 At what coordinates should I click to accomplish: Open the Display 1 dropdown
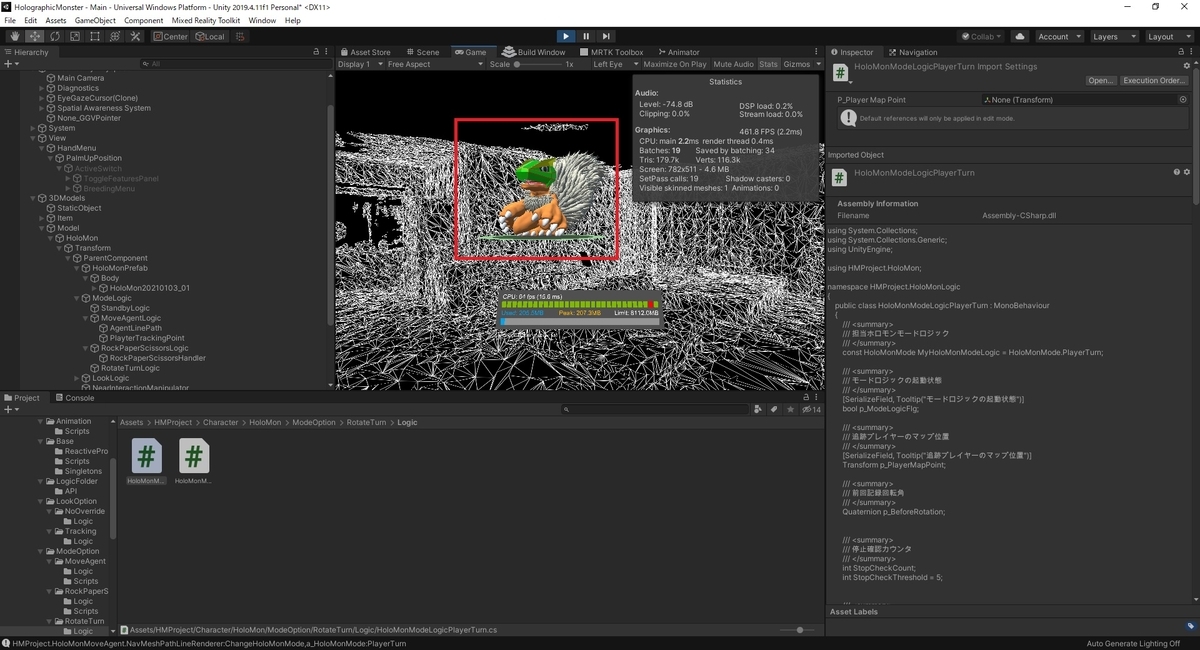point(359,64)
